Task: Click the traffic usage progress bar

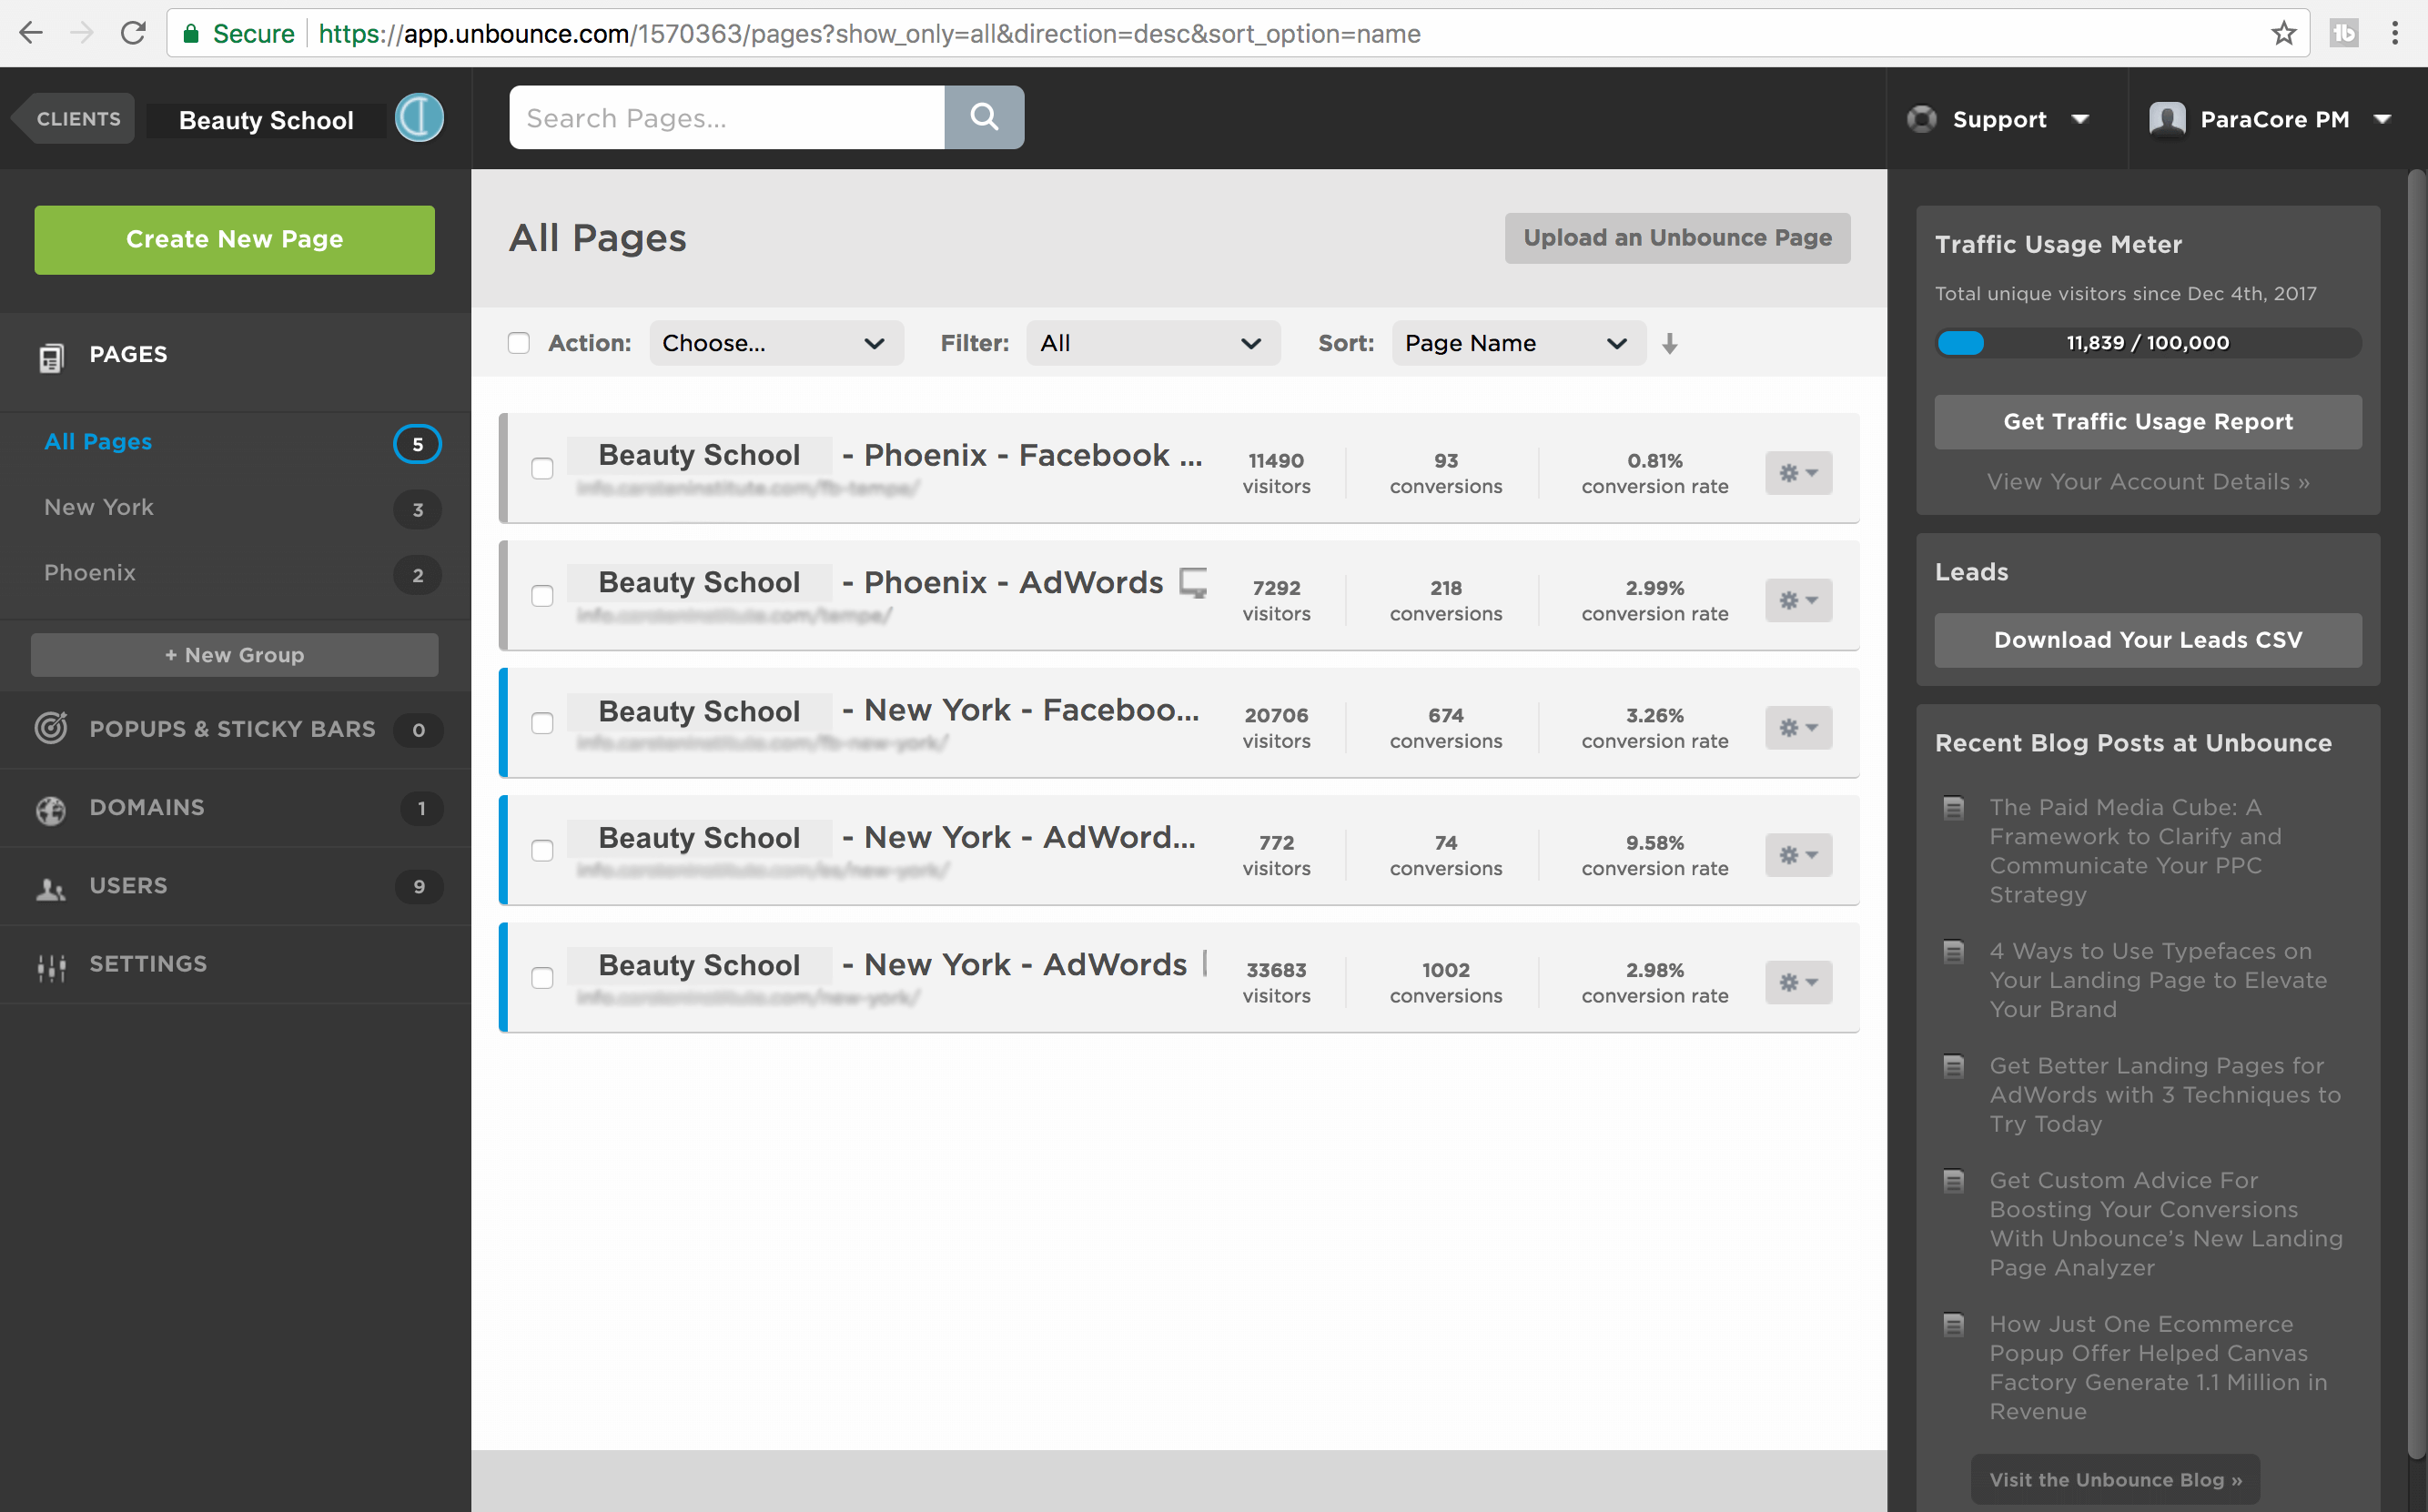Action: (2147, 343)
